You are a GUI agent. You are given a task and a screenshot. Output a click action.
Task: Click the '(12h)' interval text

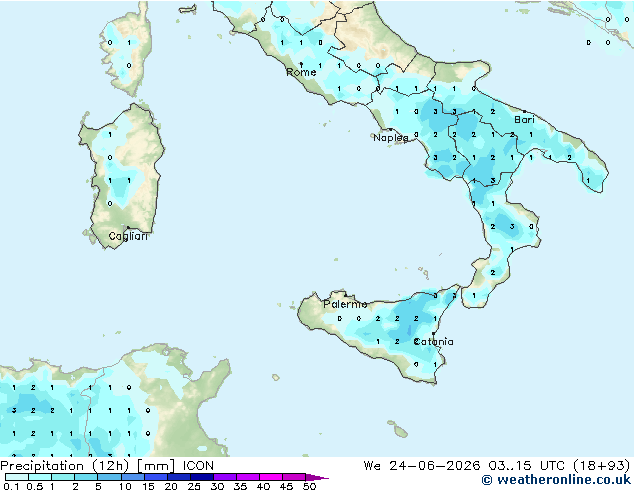(110, 466)
